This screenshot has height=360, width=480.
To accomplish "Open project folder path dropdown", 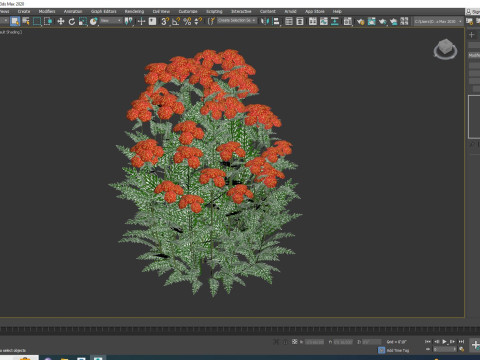I will click(x=438, y=21).
